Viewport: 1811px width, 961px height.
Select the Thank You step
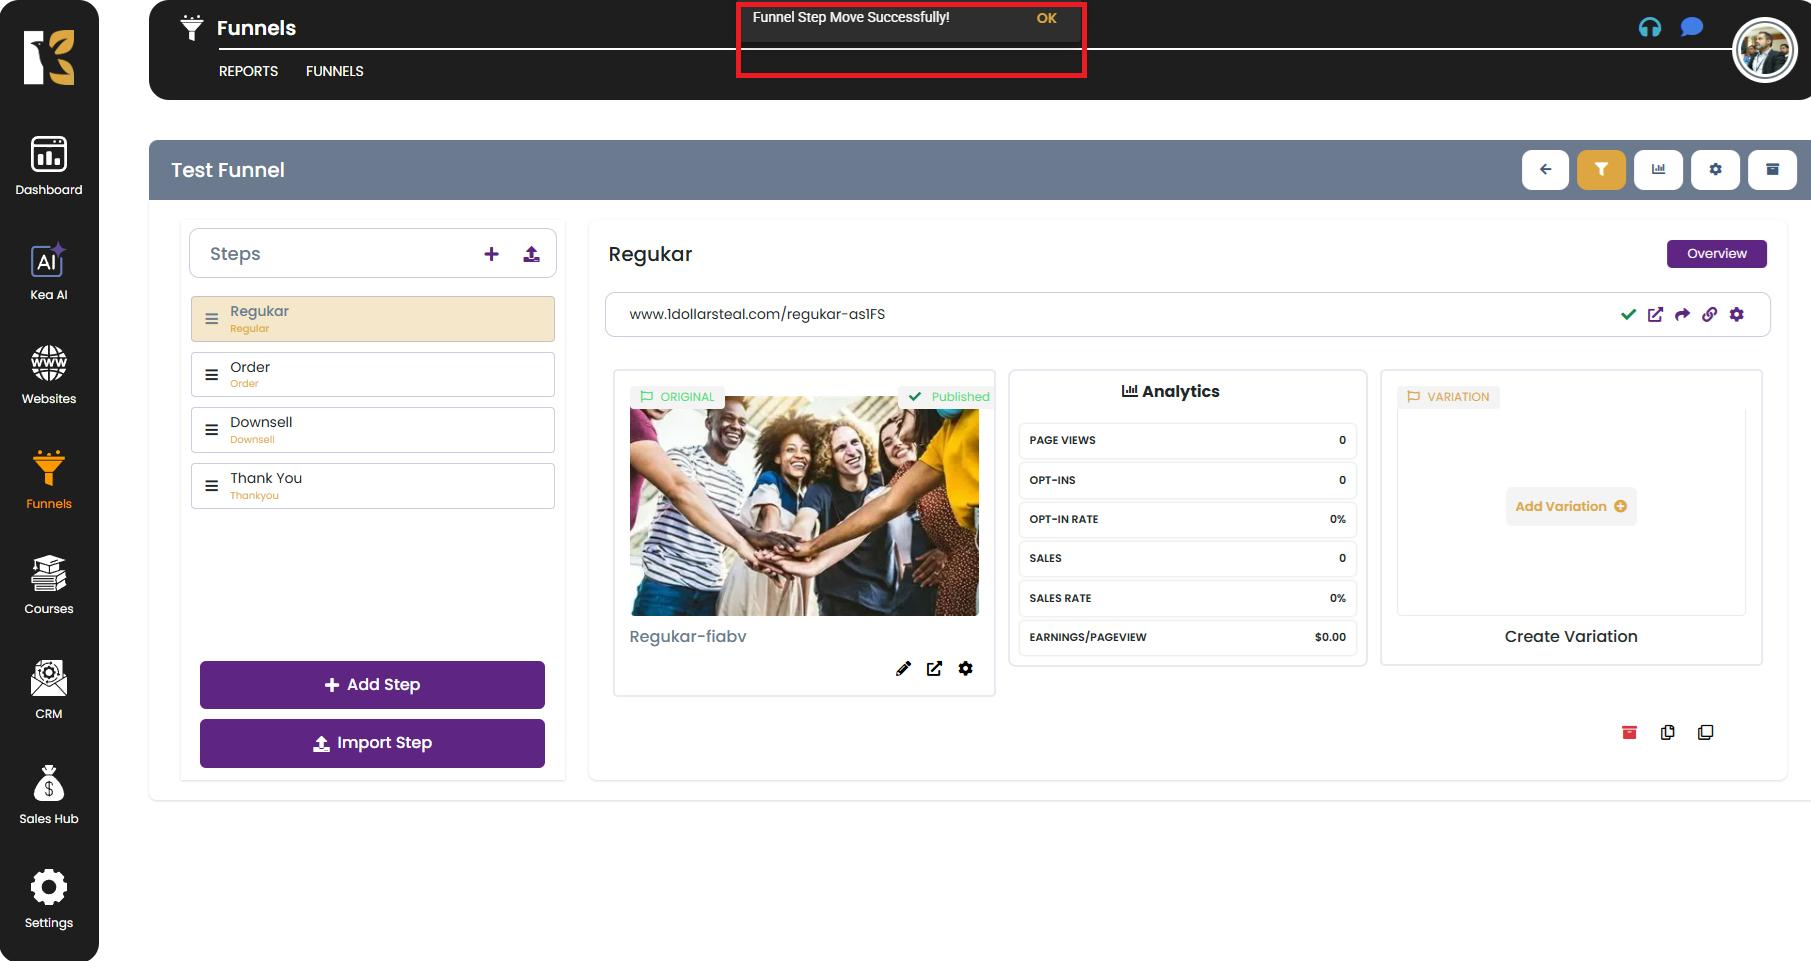pyautogui.click(x=372, y=486)
